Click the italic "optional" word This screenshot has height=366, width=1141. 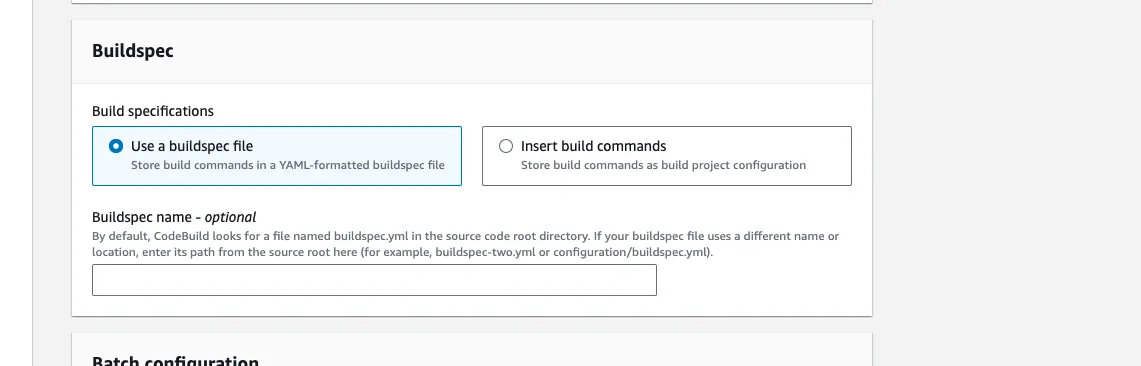tap(230, 217)
